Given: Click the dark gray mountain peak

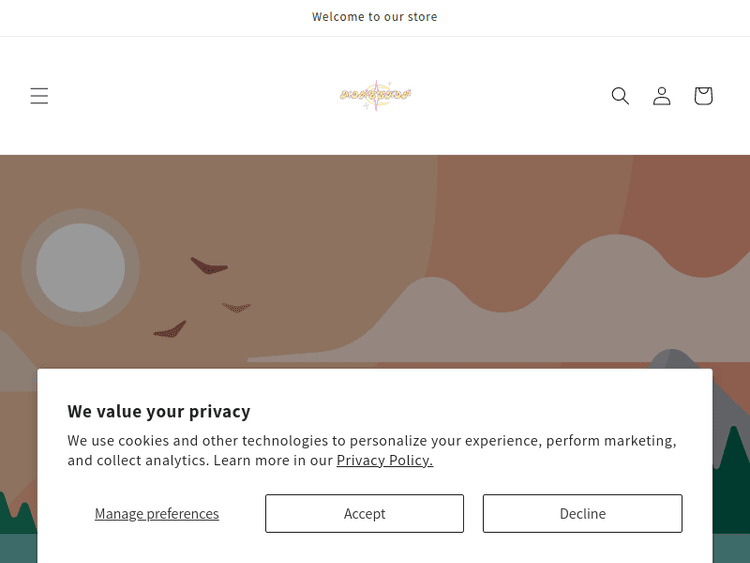Looking at the screenshot, I should click(673, 360).
